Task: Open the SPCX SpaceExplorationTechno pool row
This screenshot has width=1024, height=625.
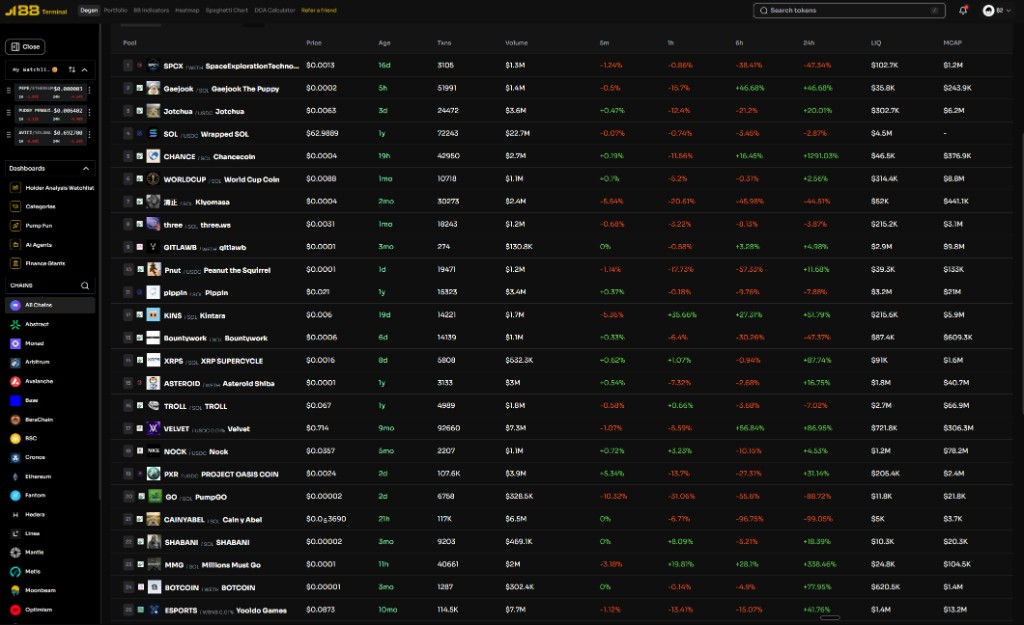Action: (x=562, y=65)
